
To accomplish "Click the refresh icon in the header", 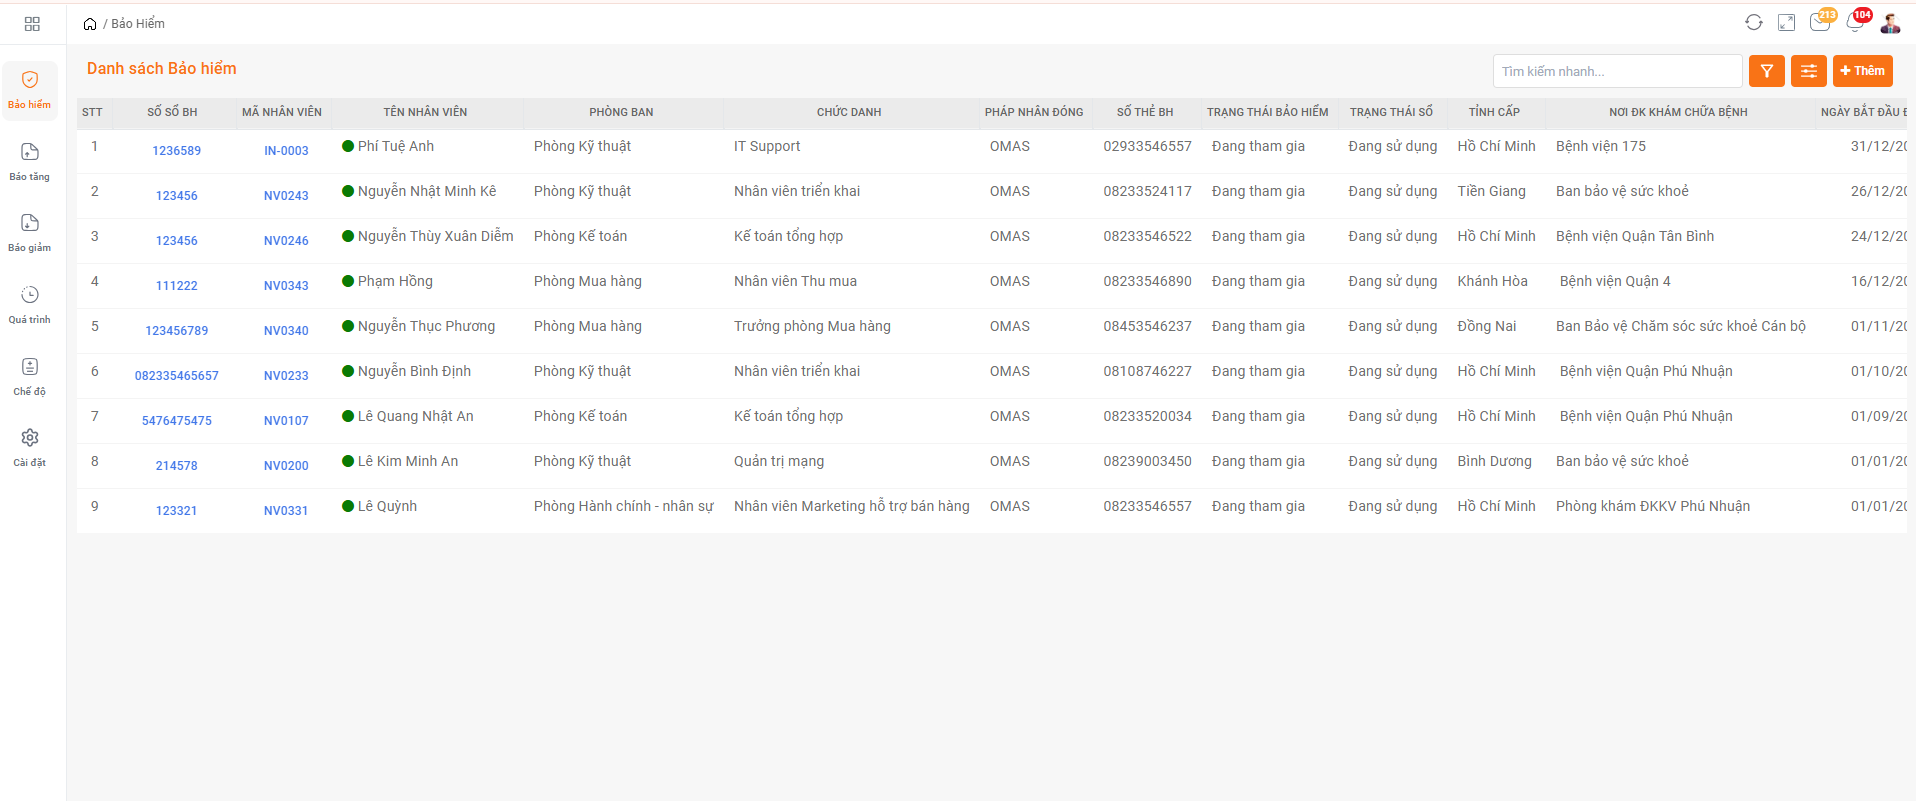I will (1754, 23).
